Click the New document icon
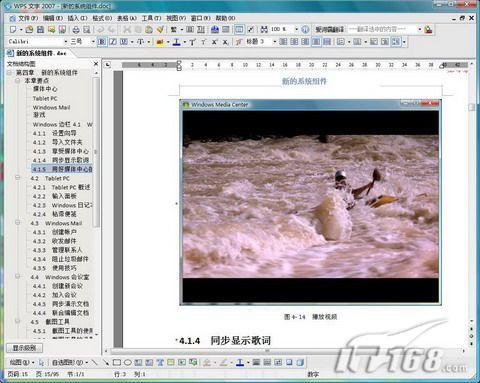This screenshot has width=480, height=383. [13, 30]
